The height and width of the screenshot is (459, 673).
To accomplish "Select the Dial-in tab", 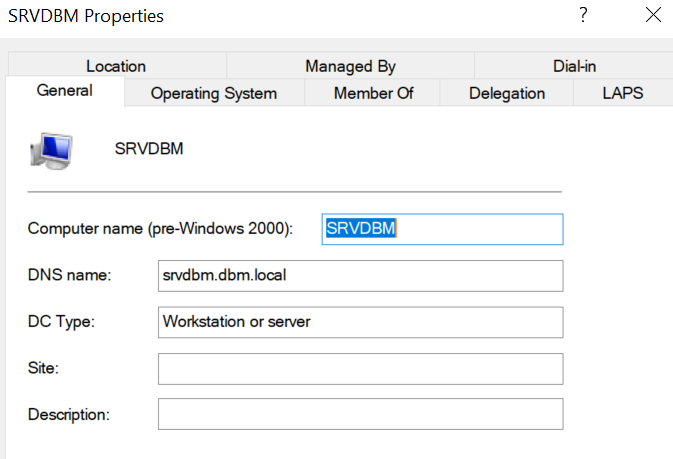I will click(574, 66).
